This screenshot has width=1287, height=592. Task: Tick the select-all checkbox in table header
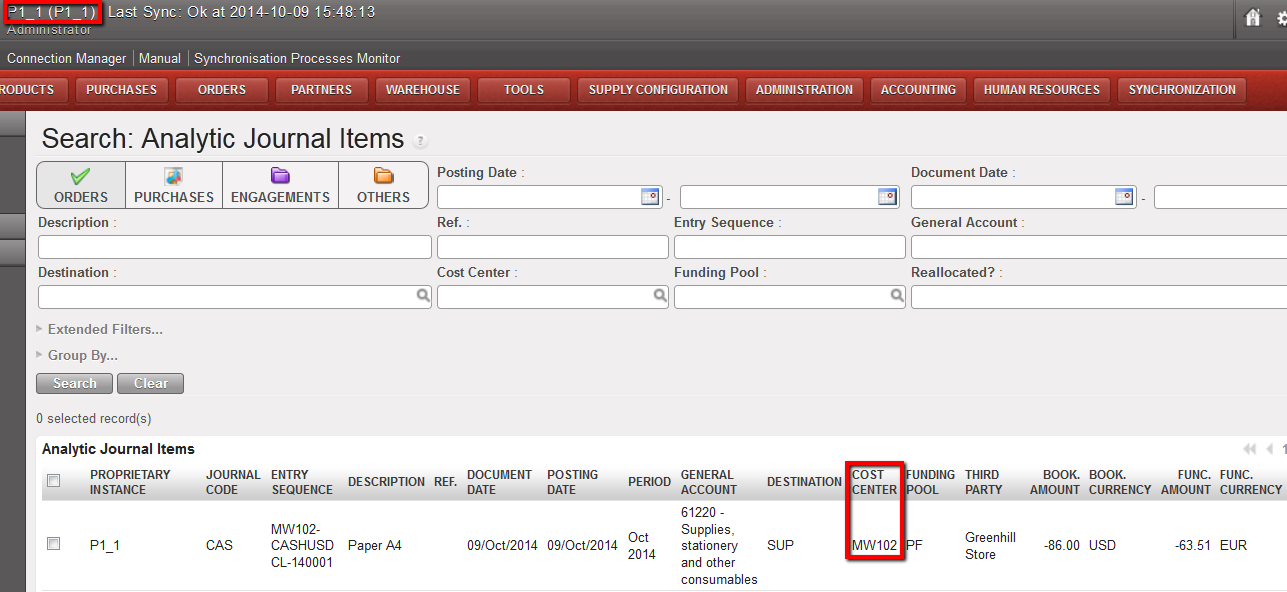[x=54, y=481]
